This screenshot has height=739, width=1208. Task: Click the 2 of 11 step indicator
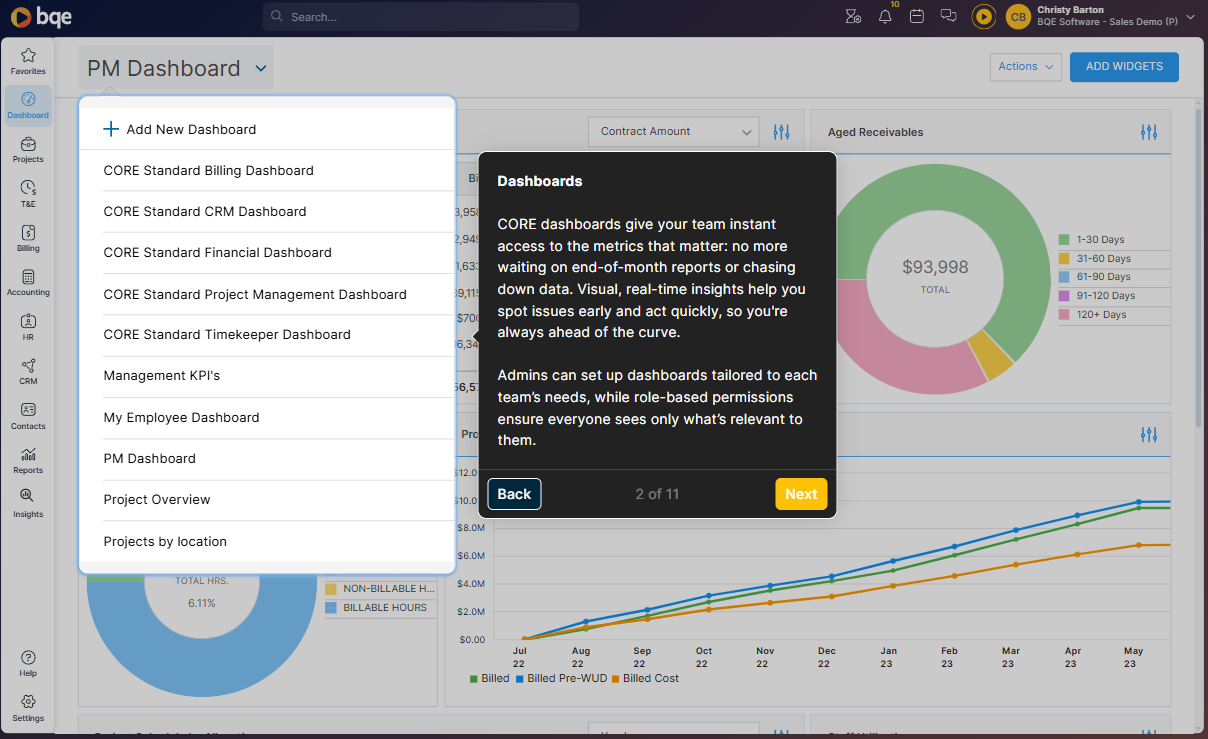tap(657, 494)
